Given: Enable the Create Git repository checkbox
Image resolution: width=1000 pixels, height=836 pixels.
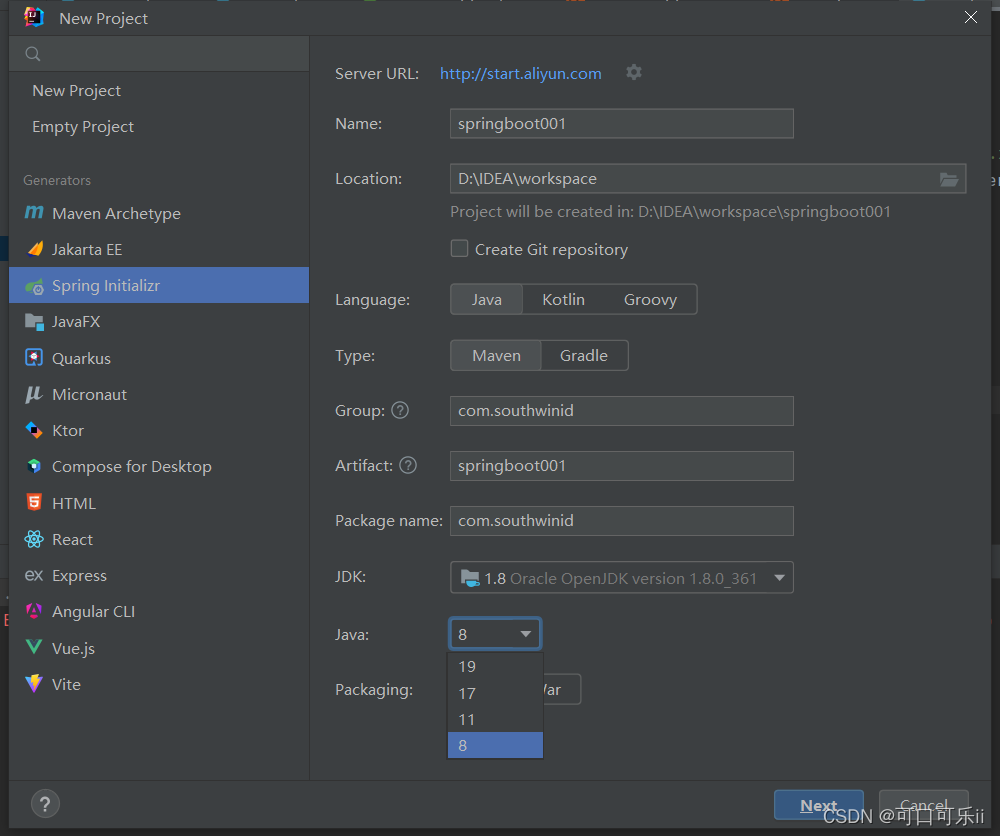Looking at the screenshot, I should coord(459,248).
